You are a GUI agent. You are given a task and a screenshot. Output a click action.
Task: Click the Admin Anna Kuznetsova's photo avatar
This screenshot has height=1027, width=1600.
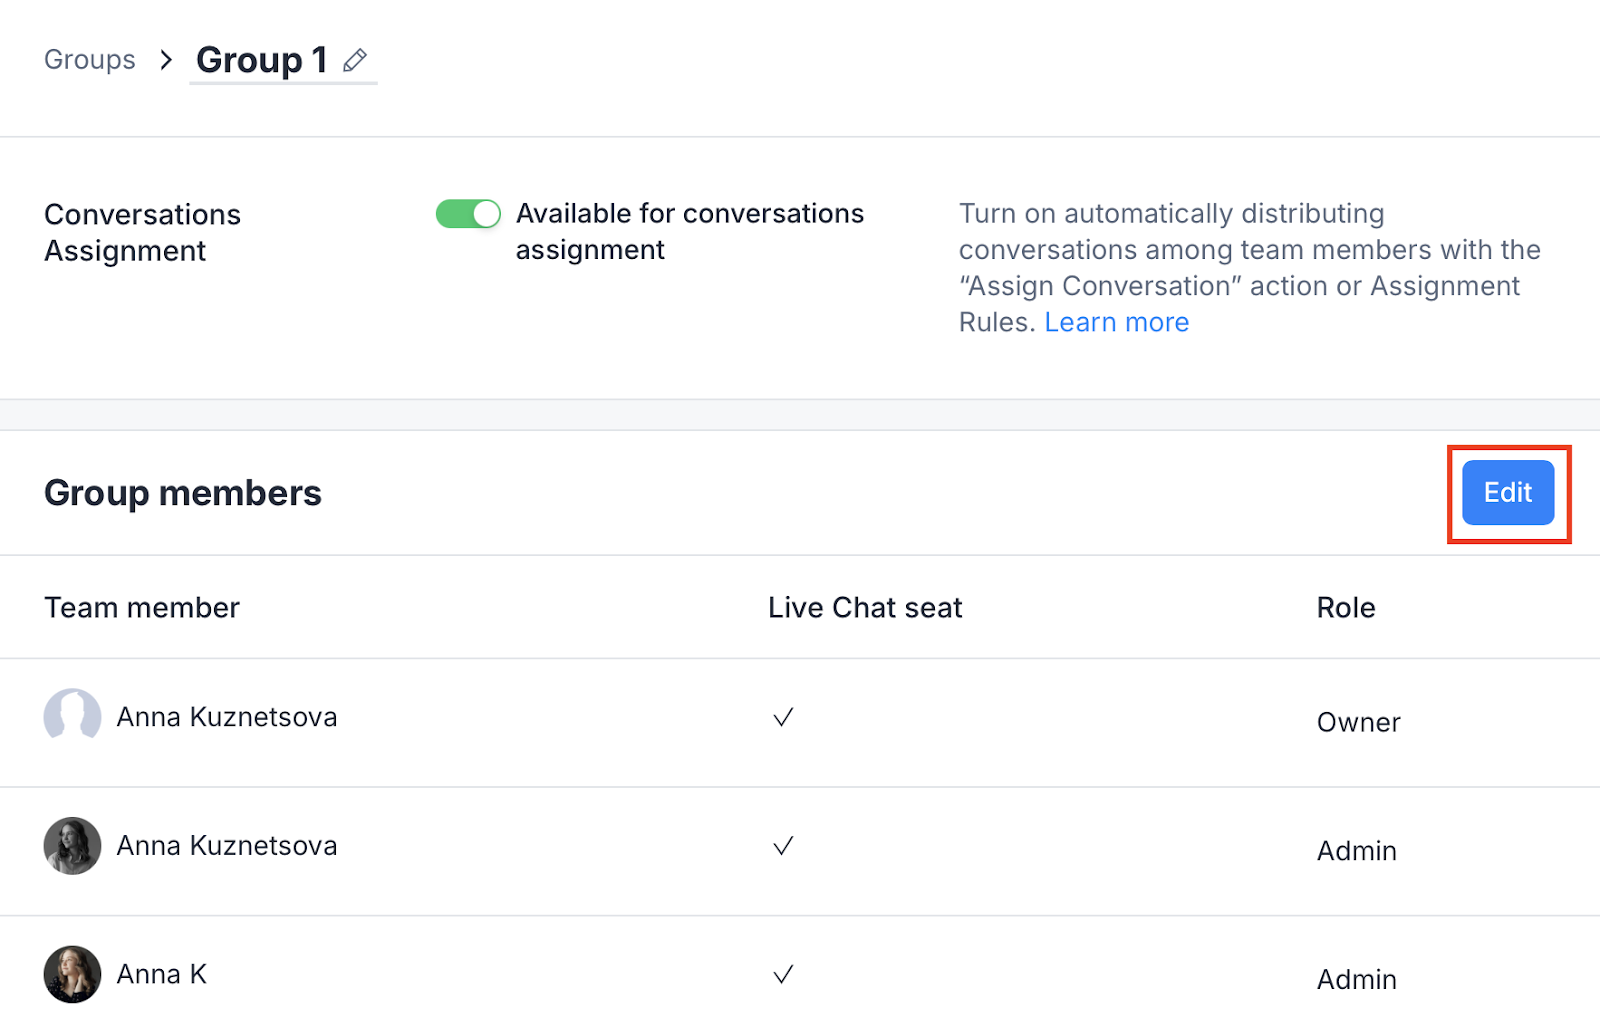click(72, 846)
